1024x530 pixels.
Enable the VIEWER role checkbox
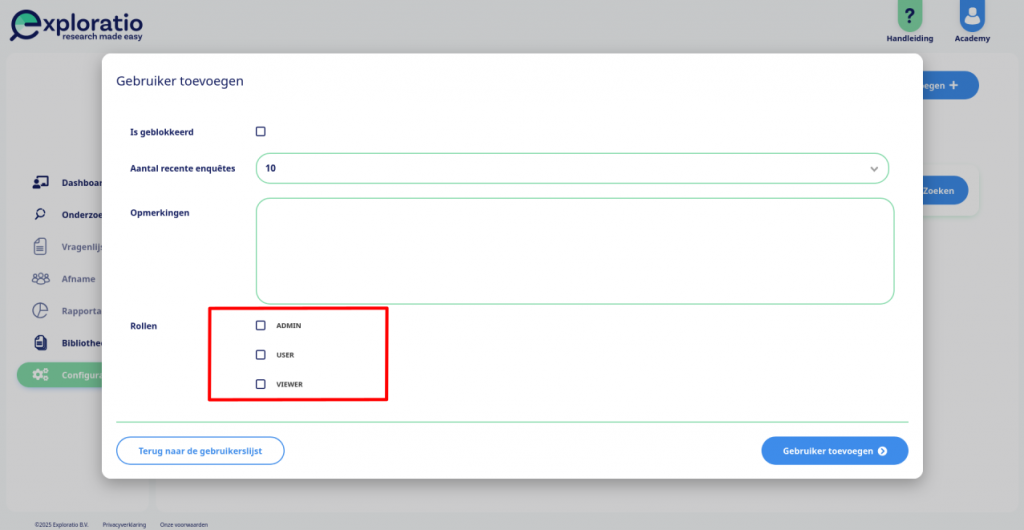click(261, 384)
